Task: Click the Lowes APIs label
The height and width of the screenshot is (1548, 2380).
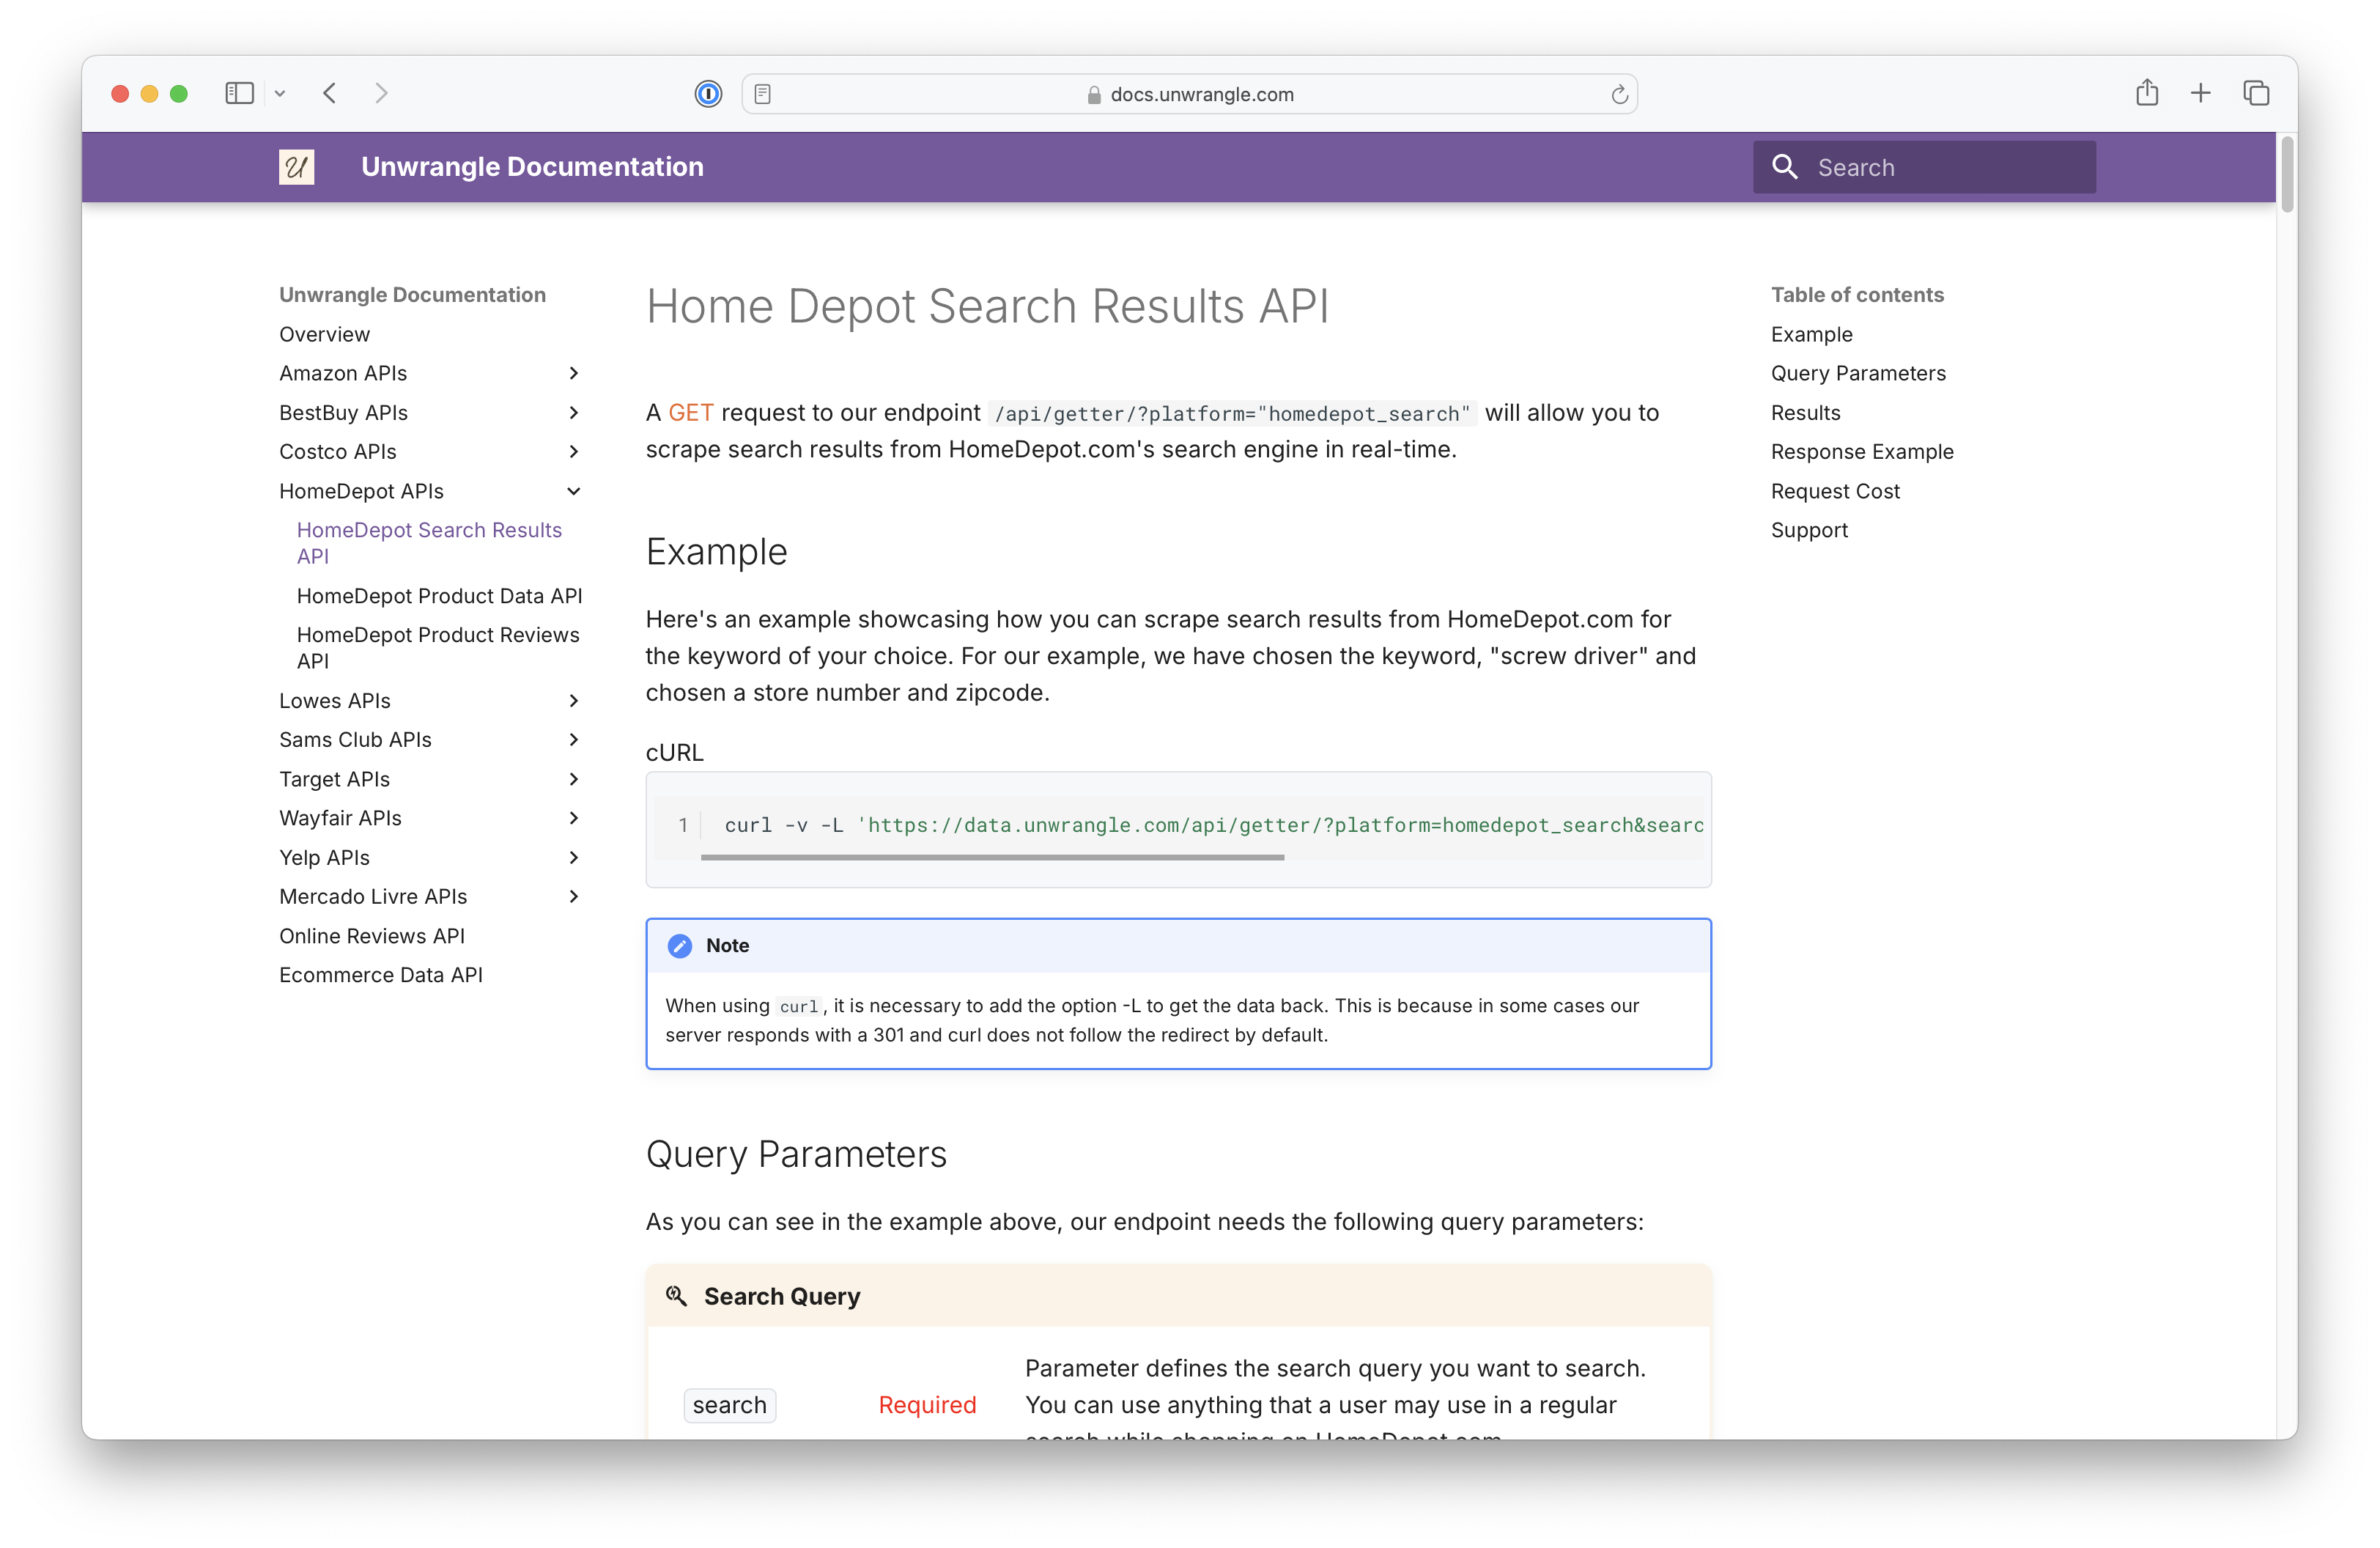Action: (335, 701)
